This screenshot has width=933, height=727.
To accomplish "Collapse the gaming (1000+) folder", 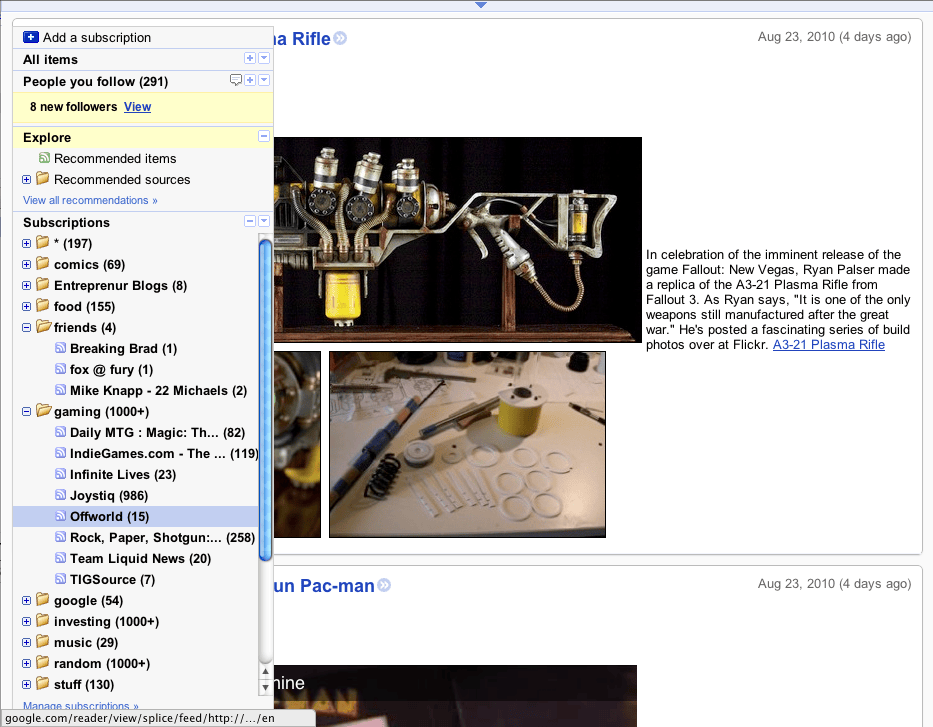I will (26, 412).
